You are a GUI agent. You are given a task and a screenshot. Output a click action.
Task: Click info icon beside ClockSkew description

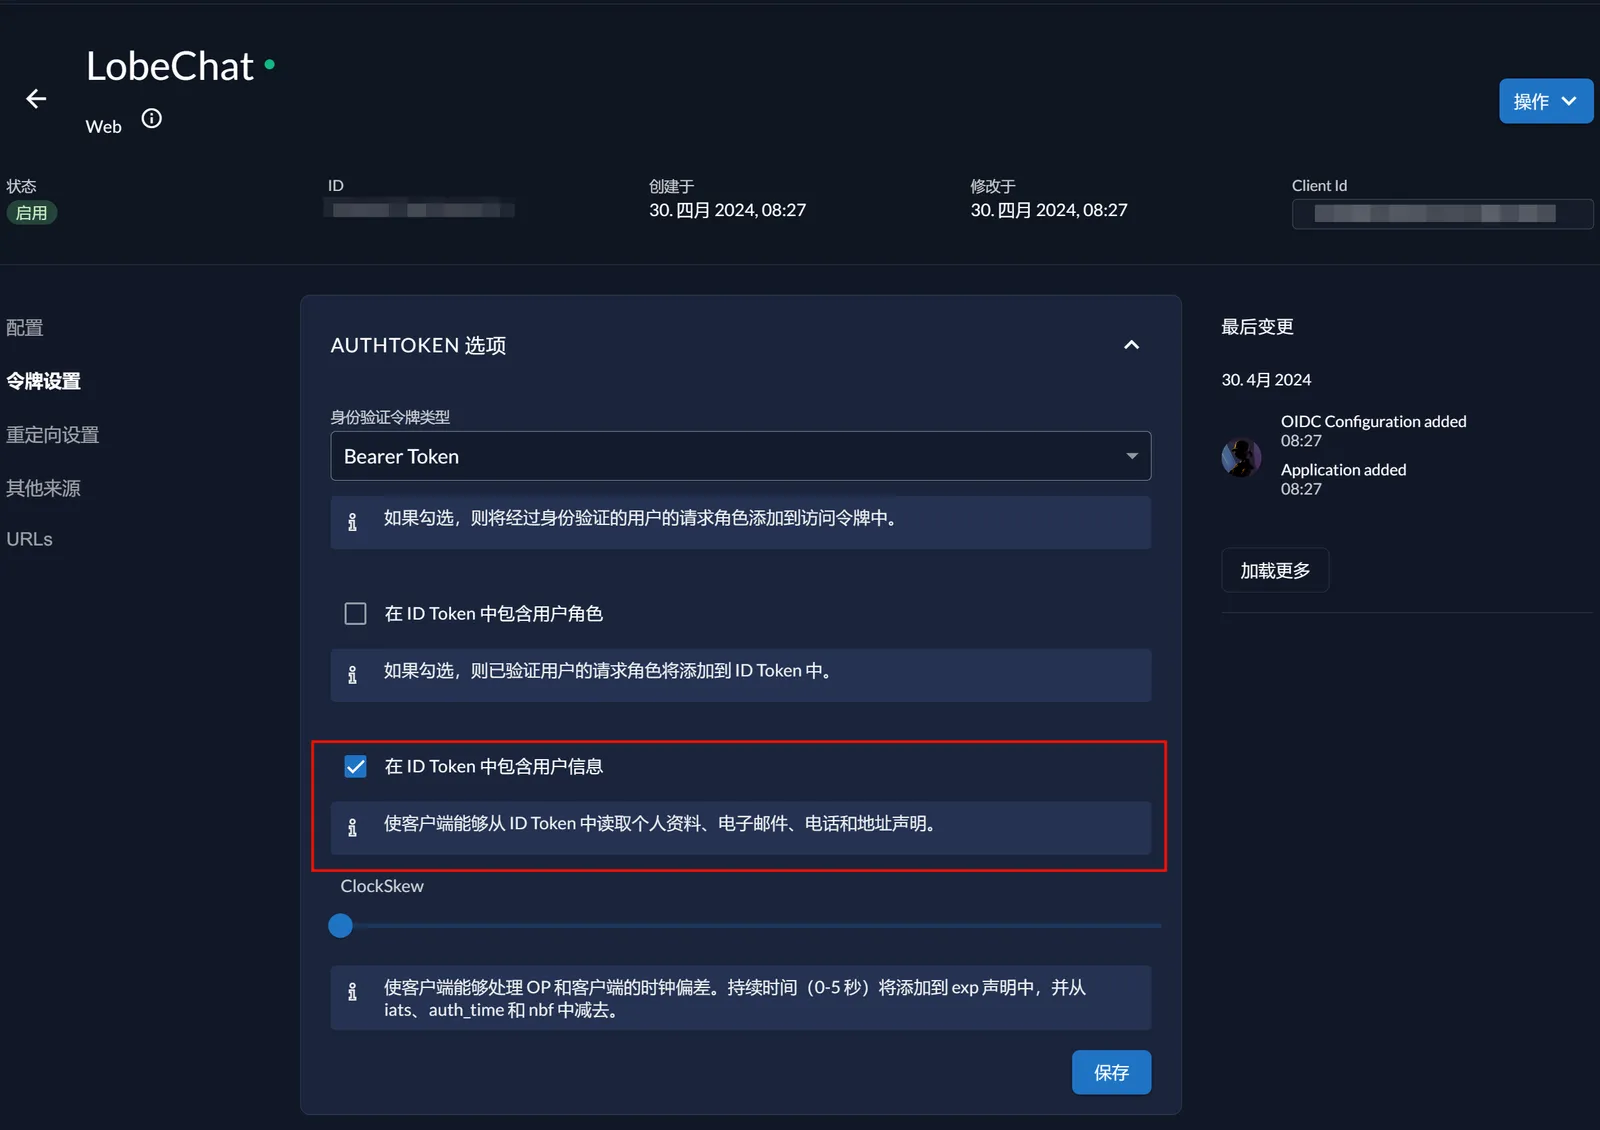click(352, 992)
